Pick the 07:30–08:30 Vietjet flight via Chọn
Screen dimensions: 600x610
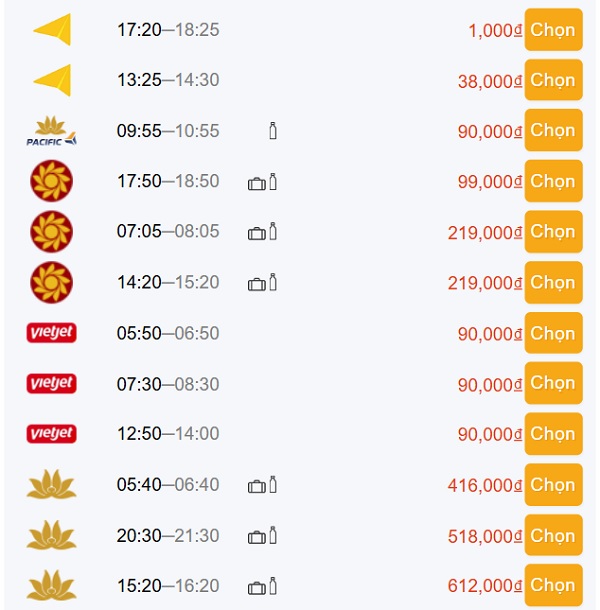(553, 383)
